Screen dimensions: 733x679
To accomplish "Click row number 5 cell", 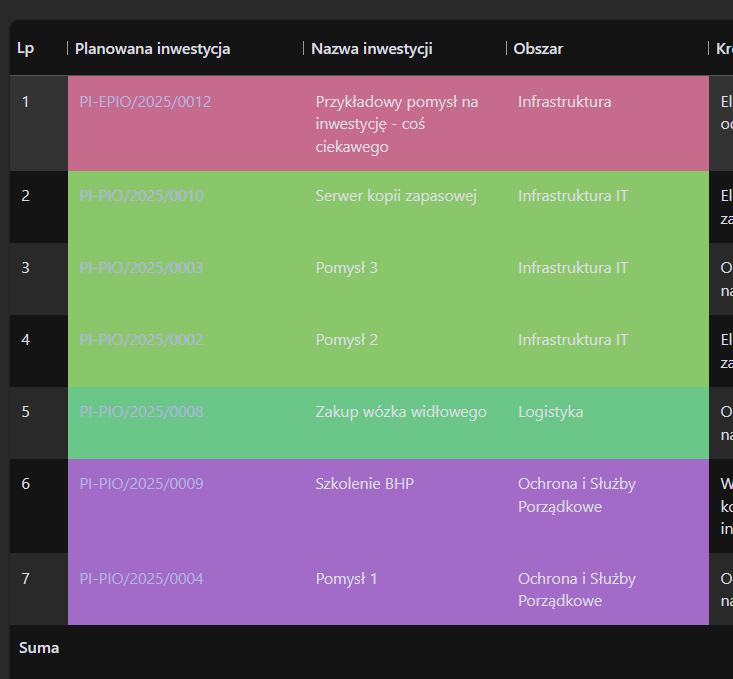I will [39, 423].
